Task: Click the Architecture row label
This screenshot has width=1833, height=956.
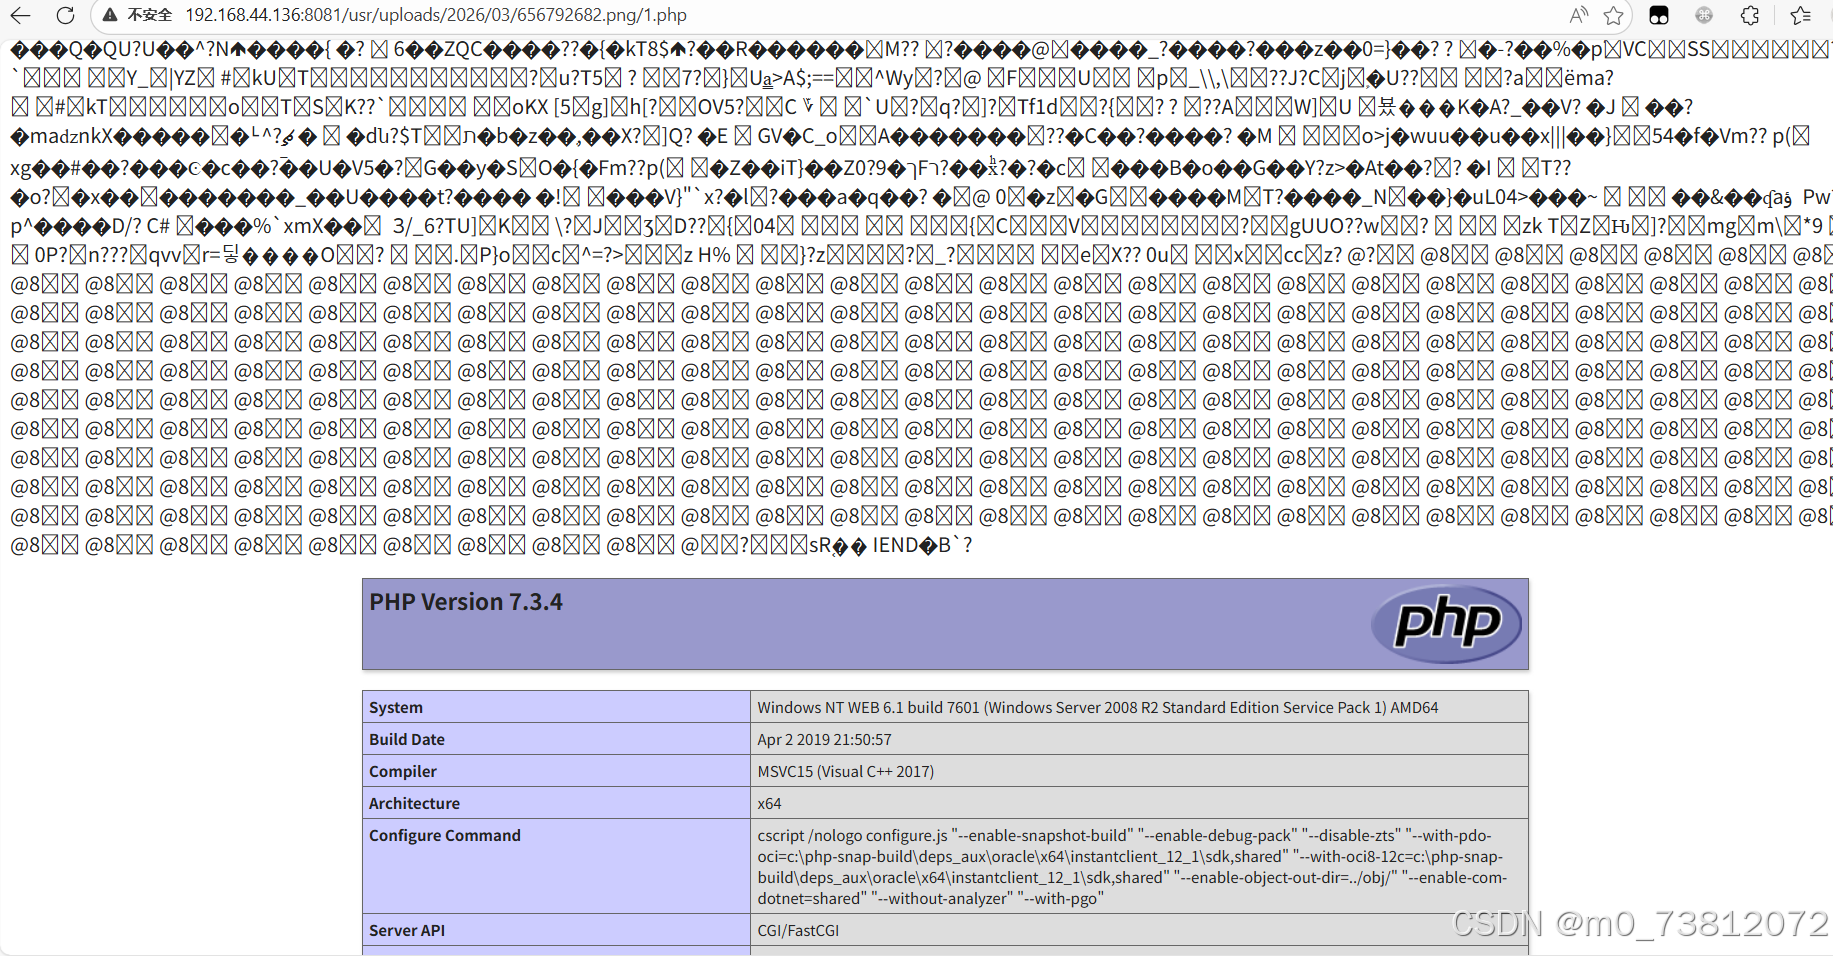Action: [415, 803]
